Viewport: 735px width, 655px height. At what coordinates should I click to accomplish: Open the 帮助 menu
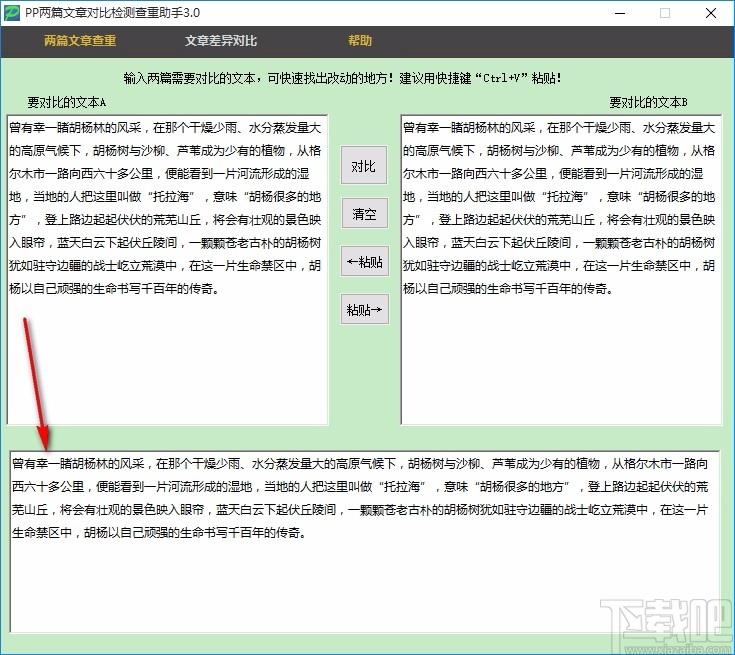click(x=360, y=42)
